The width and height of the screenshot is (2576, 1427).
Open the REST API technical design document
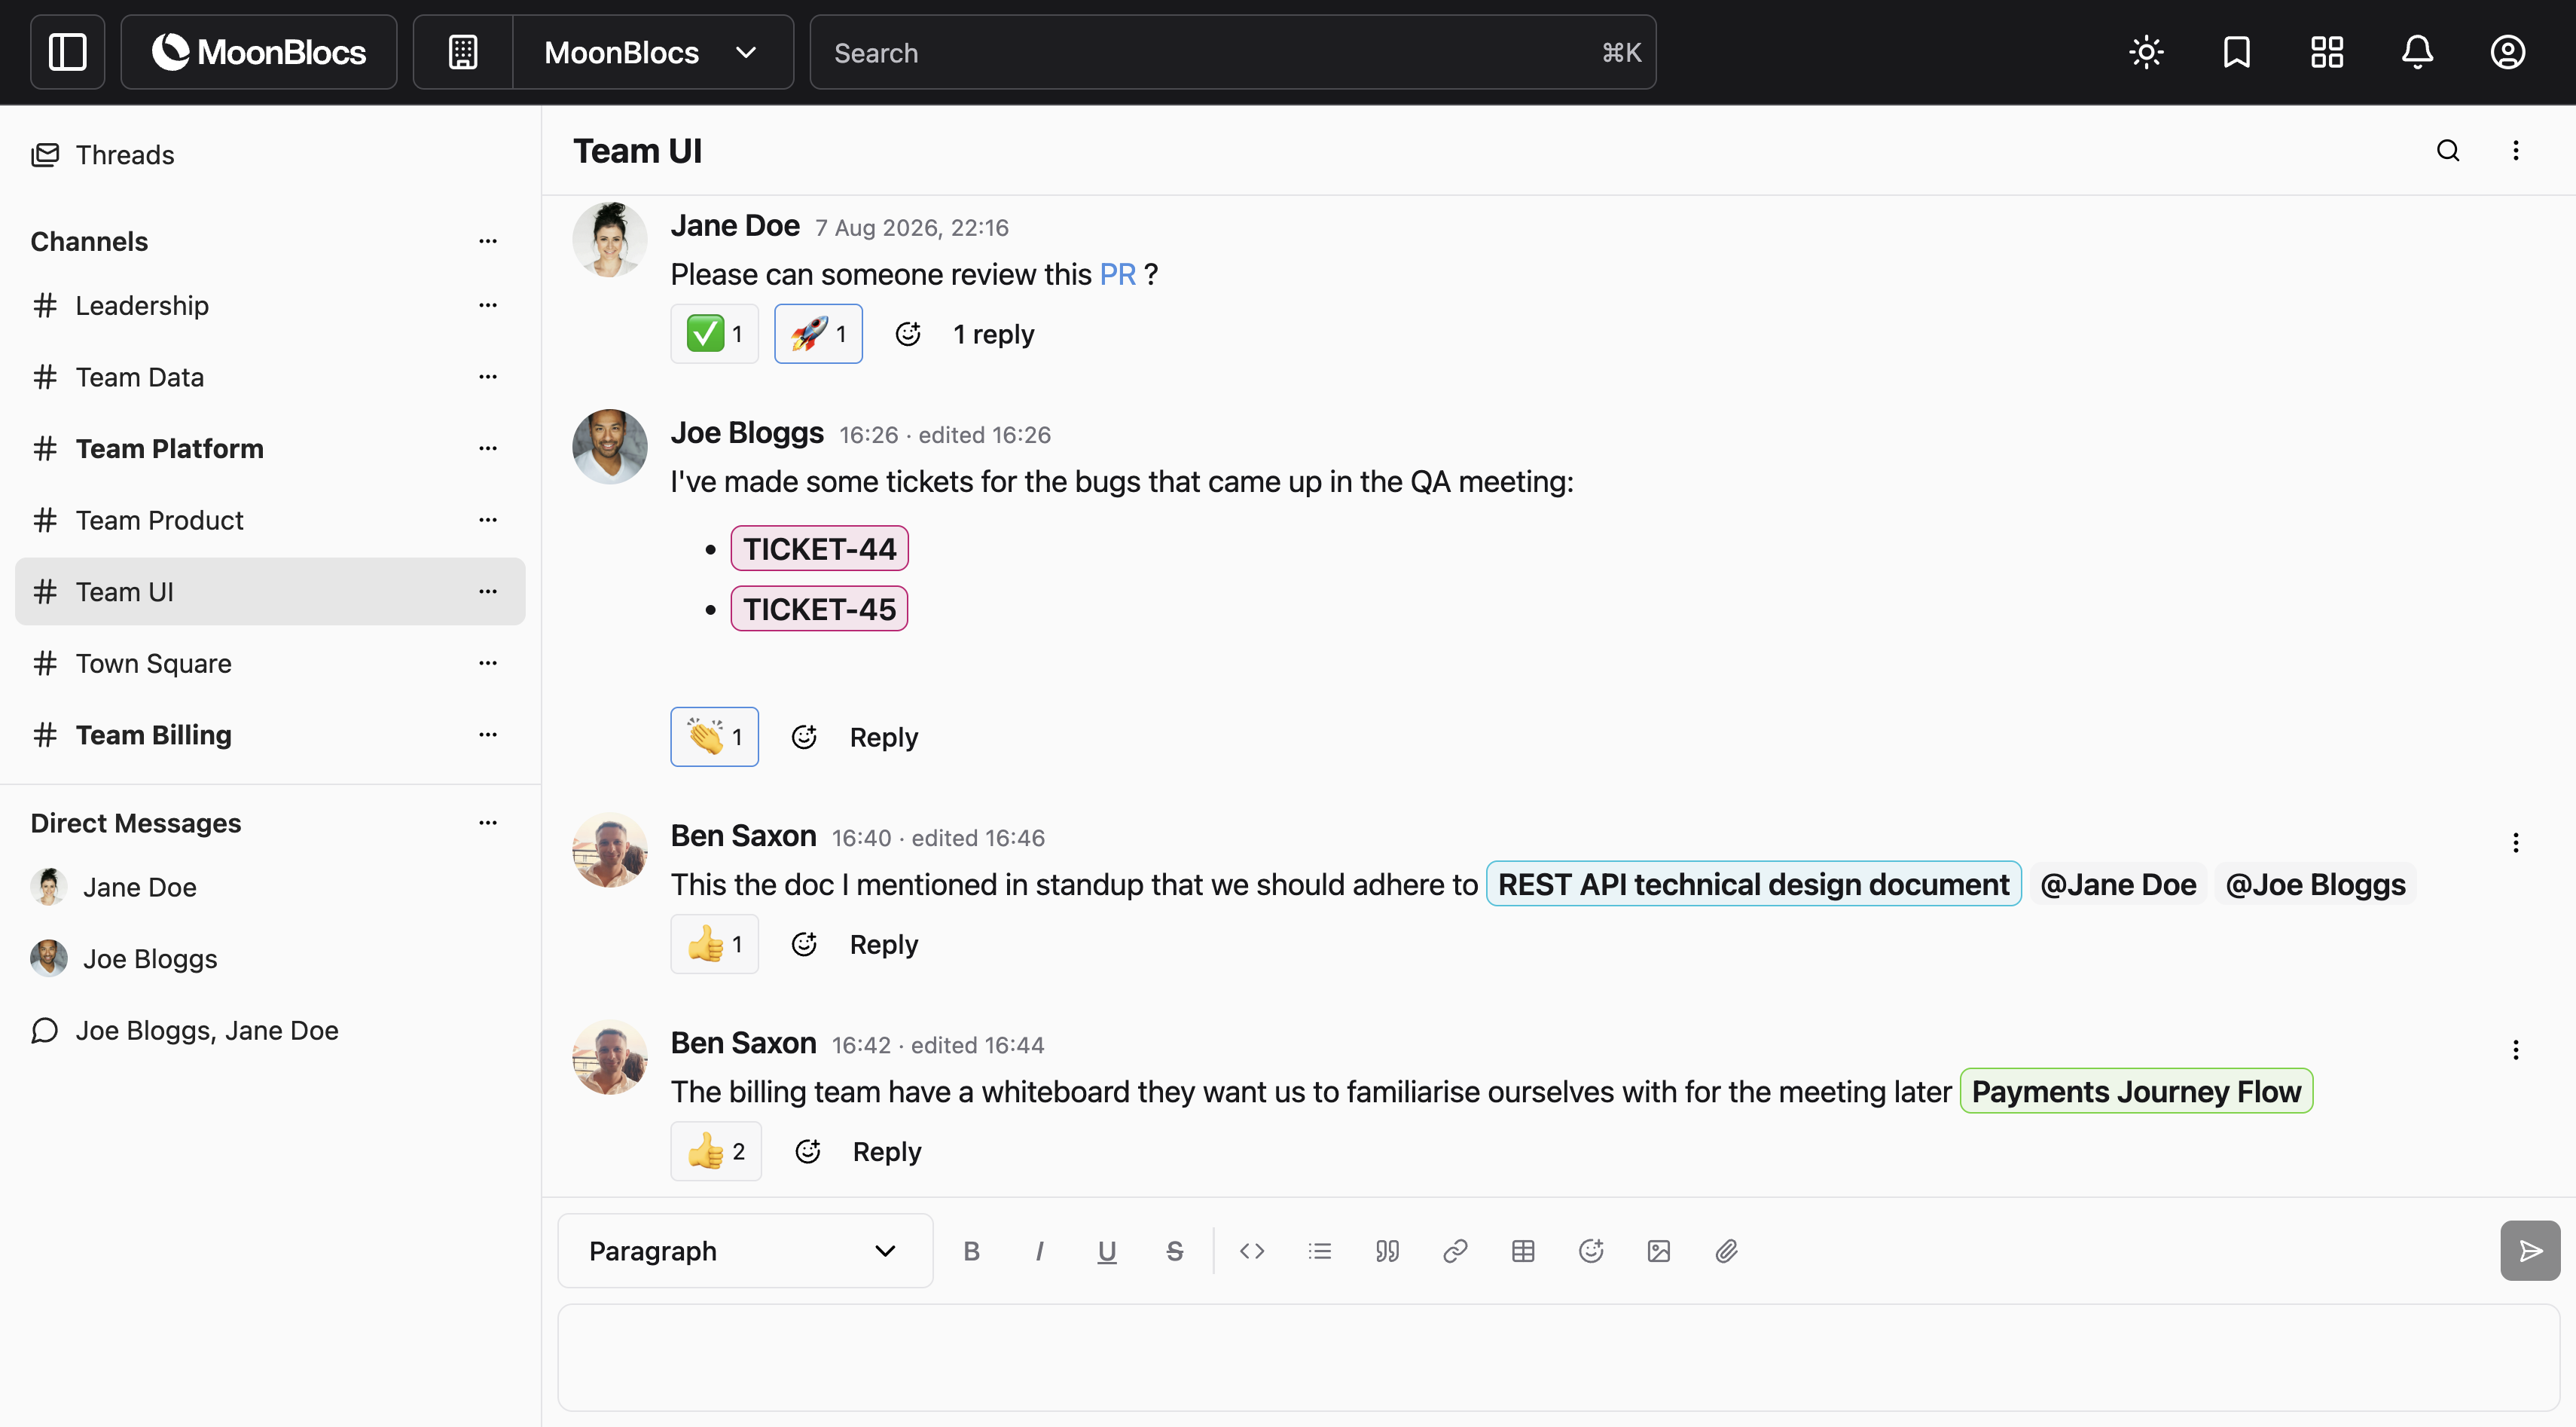click(x=1753, y=884)
